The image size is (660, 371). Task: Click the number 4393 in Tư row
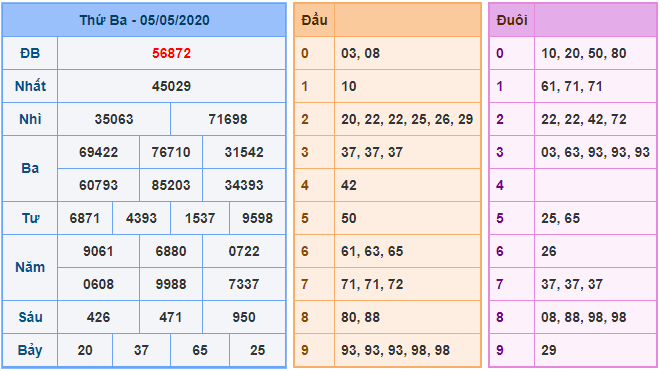141,218
